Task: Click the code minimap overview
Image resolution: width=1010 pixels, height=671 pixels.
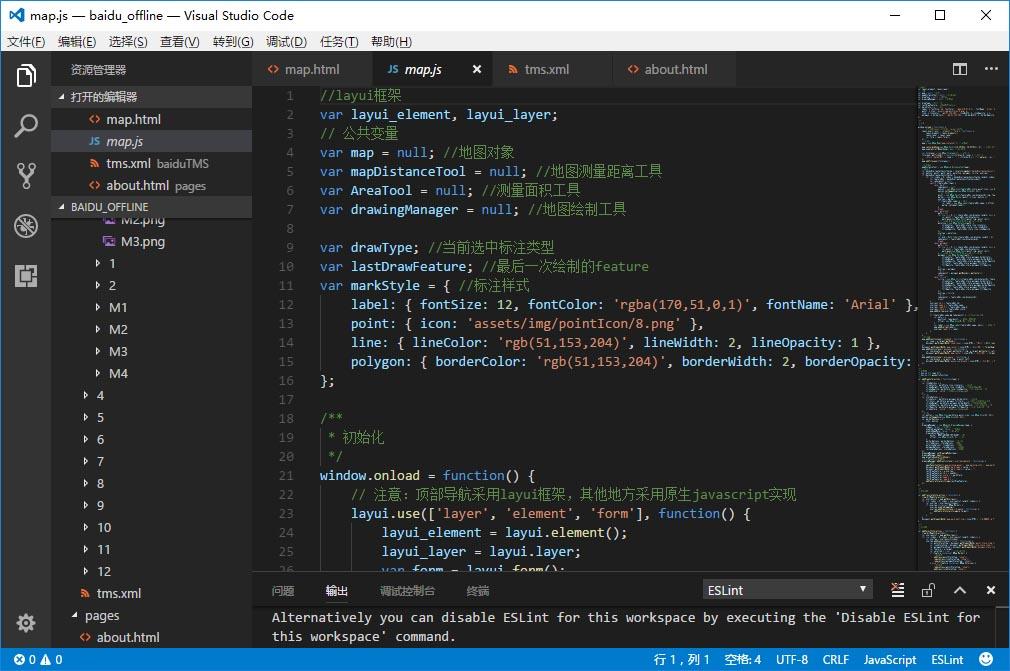Action: pyautogui.click(x=958, y=328)
